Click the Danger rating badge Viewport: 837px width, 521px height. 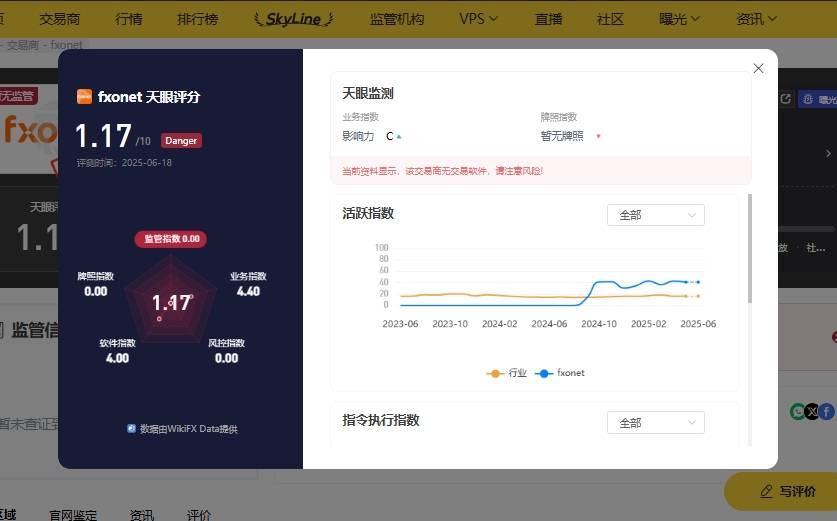[x=181, y=140]
